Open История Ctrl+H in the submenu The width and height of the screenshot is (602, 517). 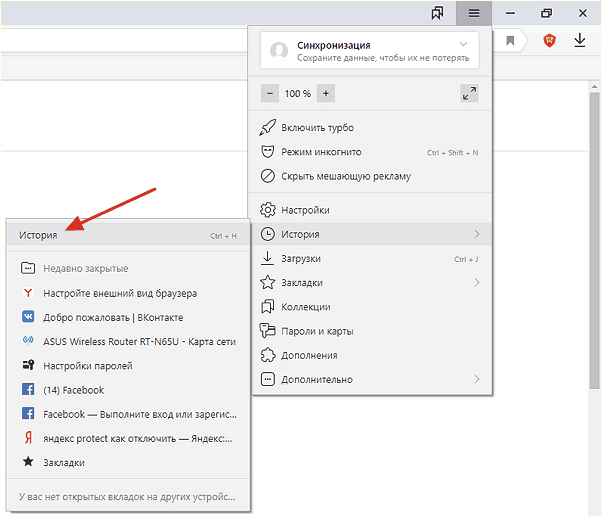click(x=128, y=235)
